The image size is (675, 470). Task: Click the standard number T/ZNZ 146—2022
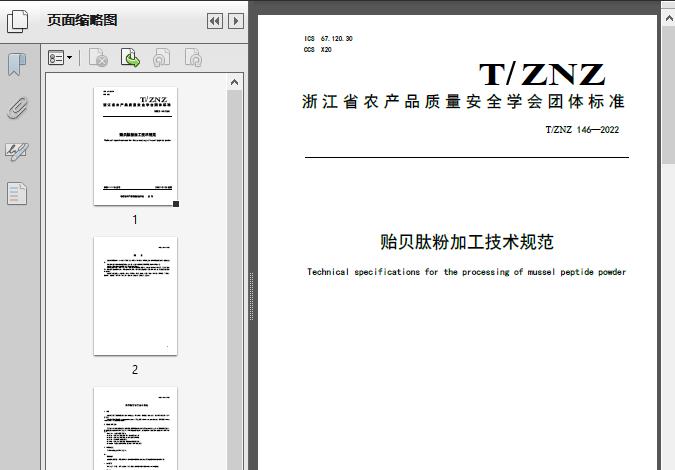click(582, 130)
